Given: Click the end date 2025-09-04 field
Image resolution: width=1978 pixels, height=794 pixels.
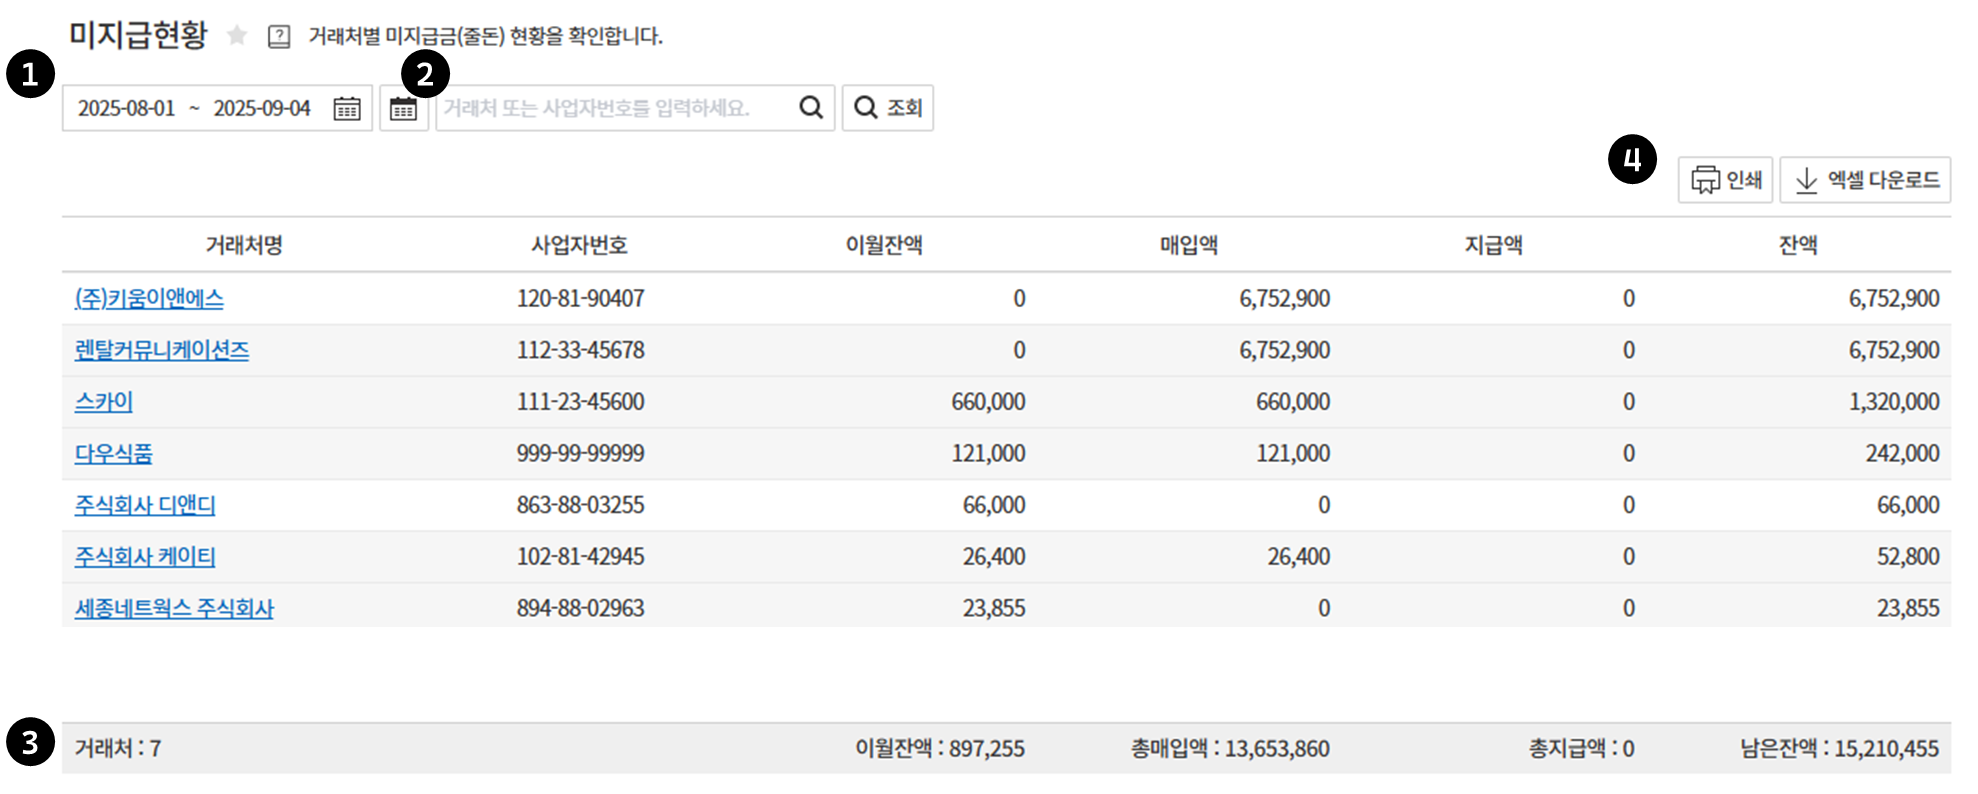Looking at the screenshot, I should (262, 108).
